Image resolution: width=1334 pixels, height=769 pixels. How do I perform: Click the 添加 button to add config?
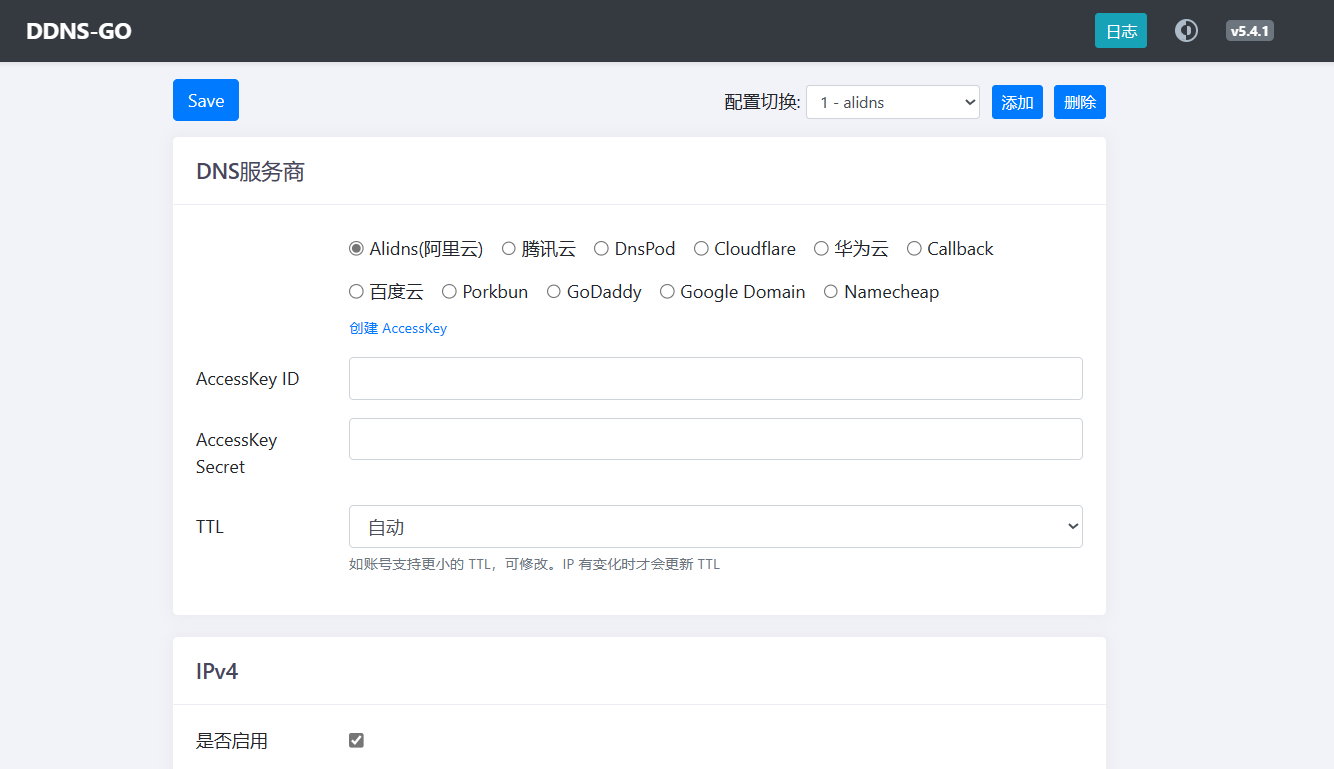pos(1017,101)
